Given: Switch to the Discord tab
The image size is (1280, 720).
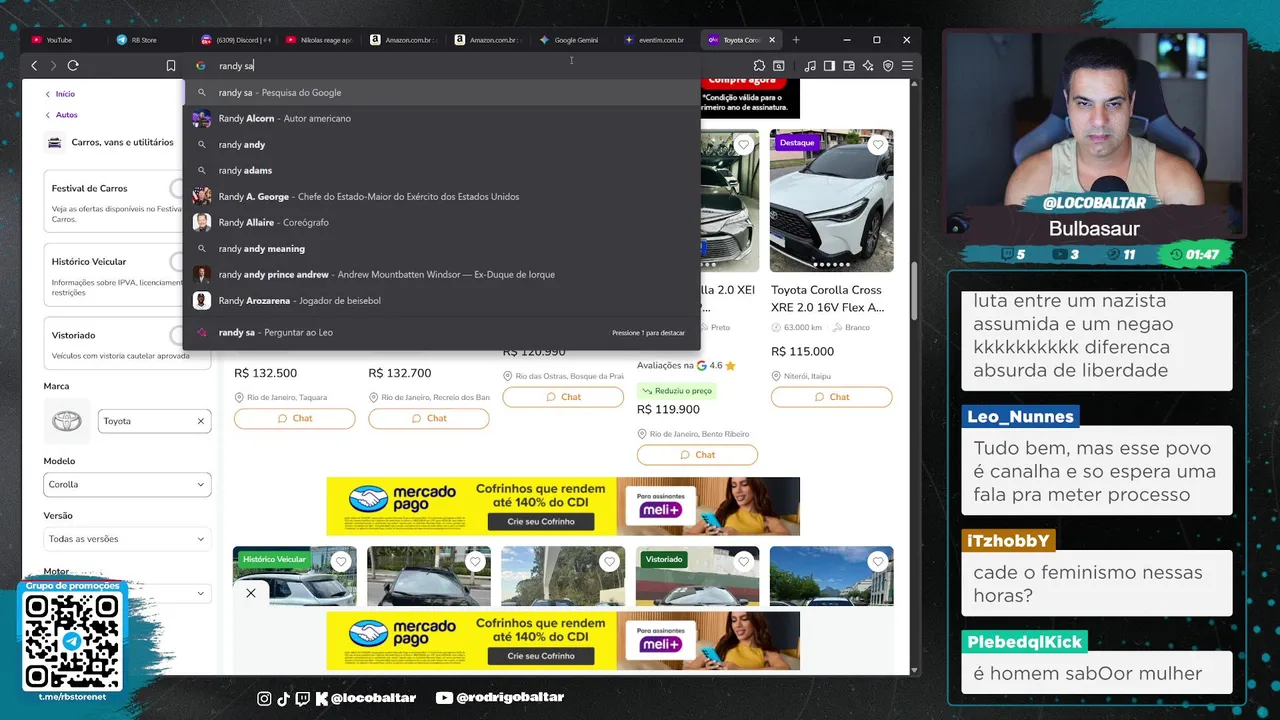Looking at the screenshot, I should 234,40.
